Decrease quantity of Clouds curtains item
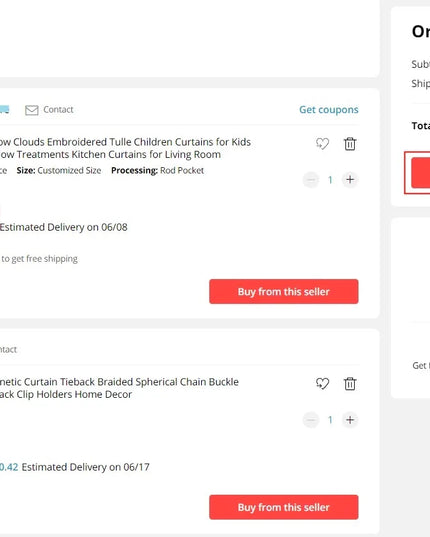The height and width of the screenshot is (537, 430). pos(311,179)
